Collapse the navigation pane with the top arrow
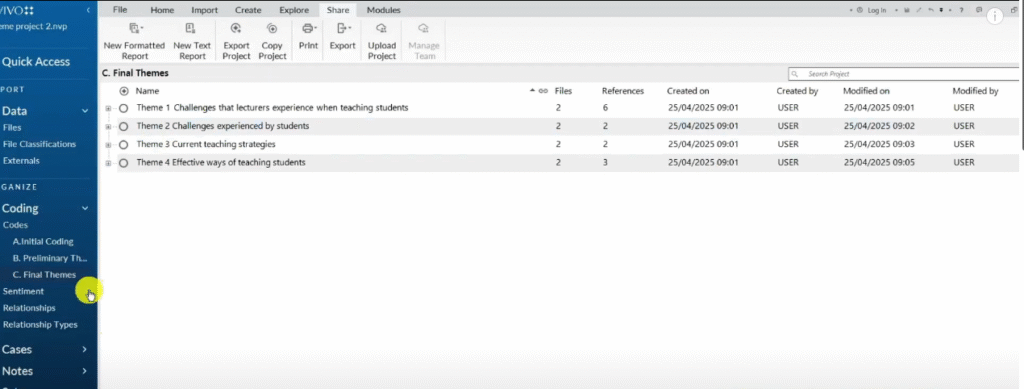Image resolution: width=1024 pixels, height=389 pixels. pyautogui.click(x=88, y=10)
